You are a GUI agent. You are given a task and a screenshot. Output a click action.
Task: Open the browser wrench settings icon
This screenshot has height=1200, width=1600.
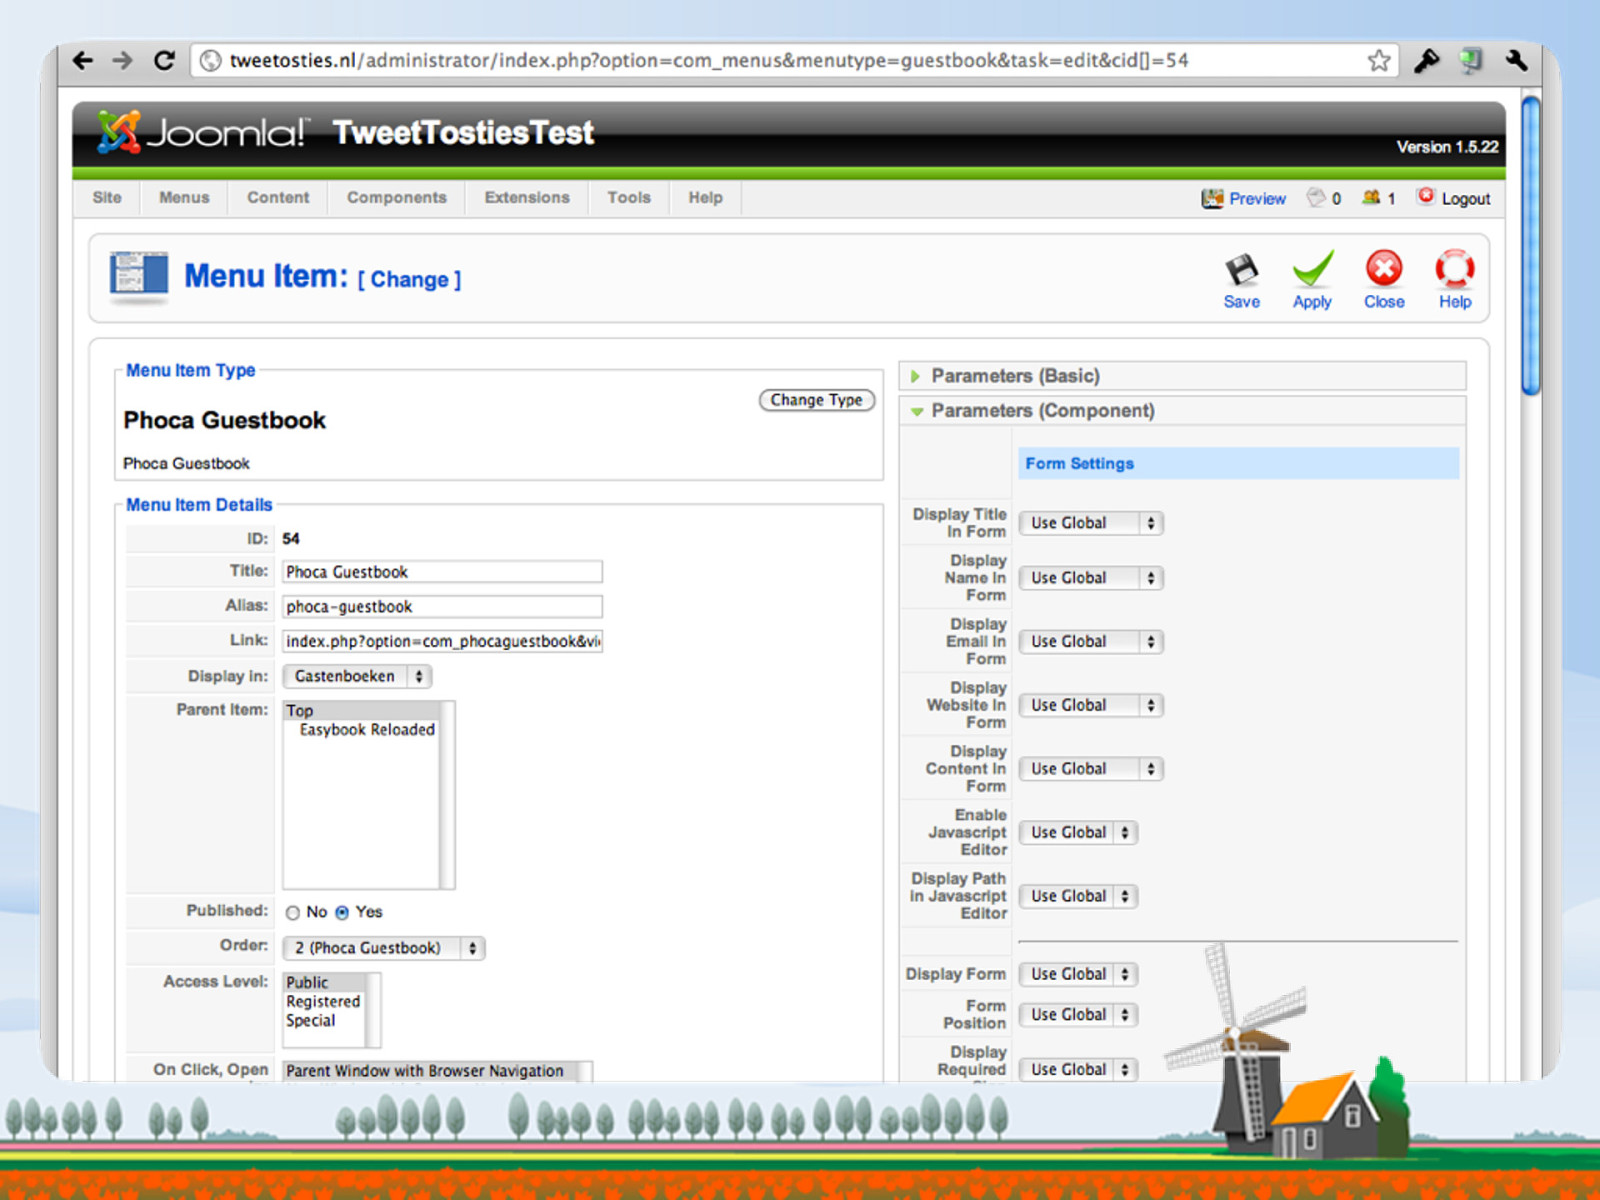pyautogui.click(x=1516, y=60)
